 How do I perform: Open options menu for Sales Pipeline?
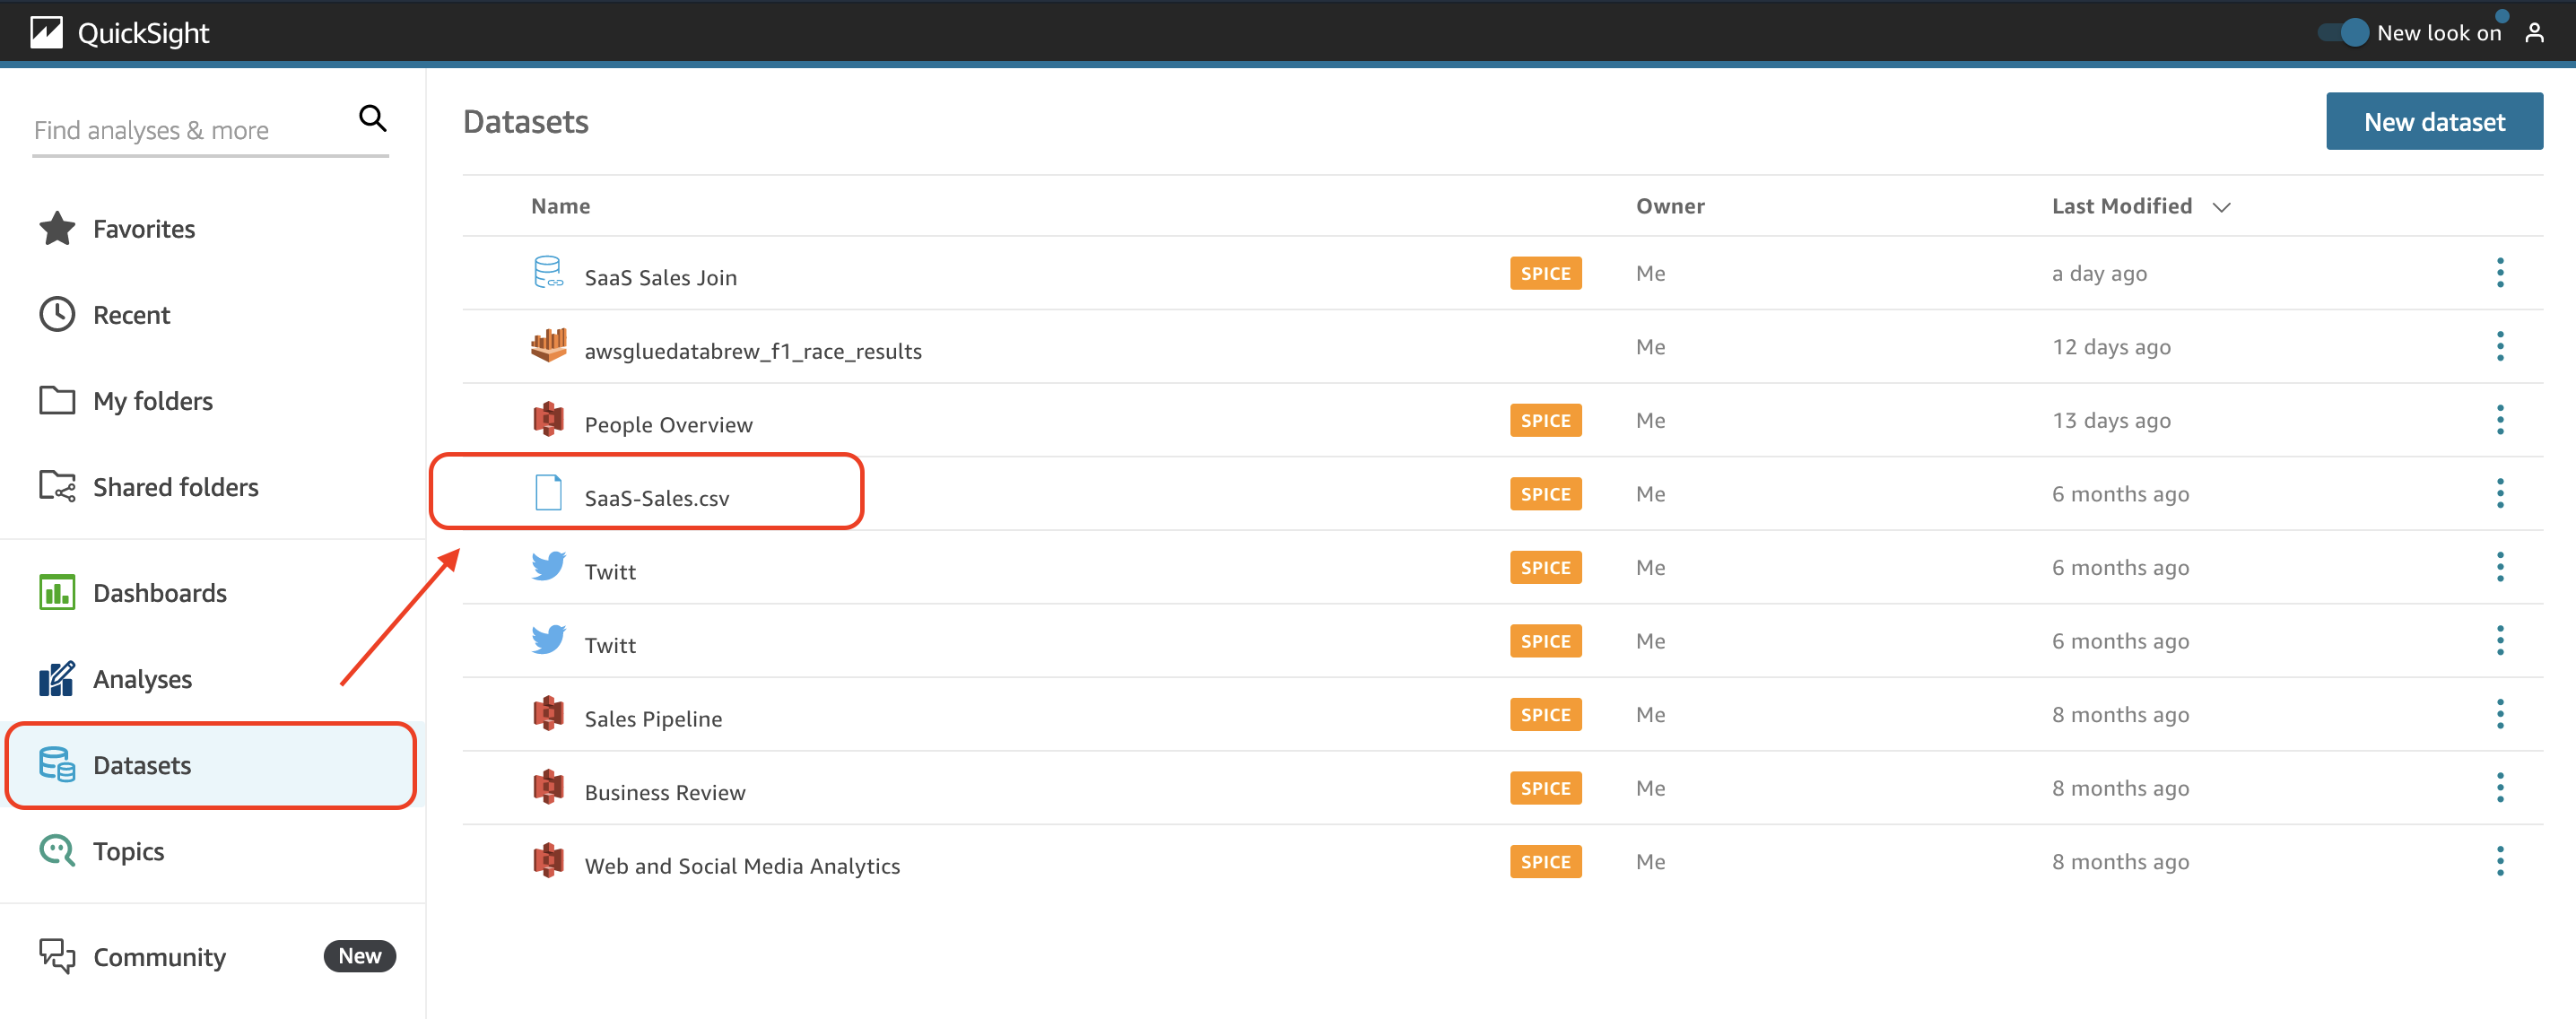2499,714
